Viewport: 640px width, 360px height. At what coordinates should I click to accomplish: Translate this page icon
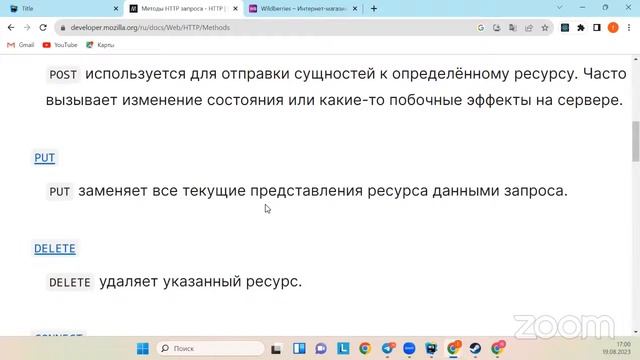[513, 28]
